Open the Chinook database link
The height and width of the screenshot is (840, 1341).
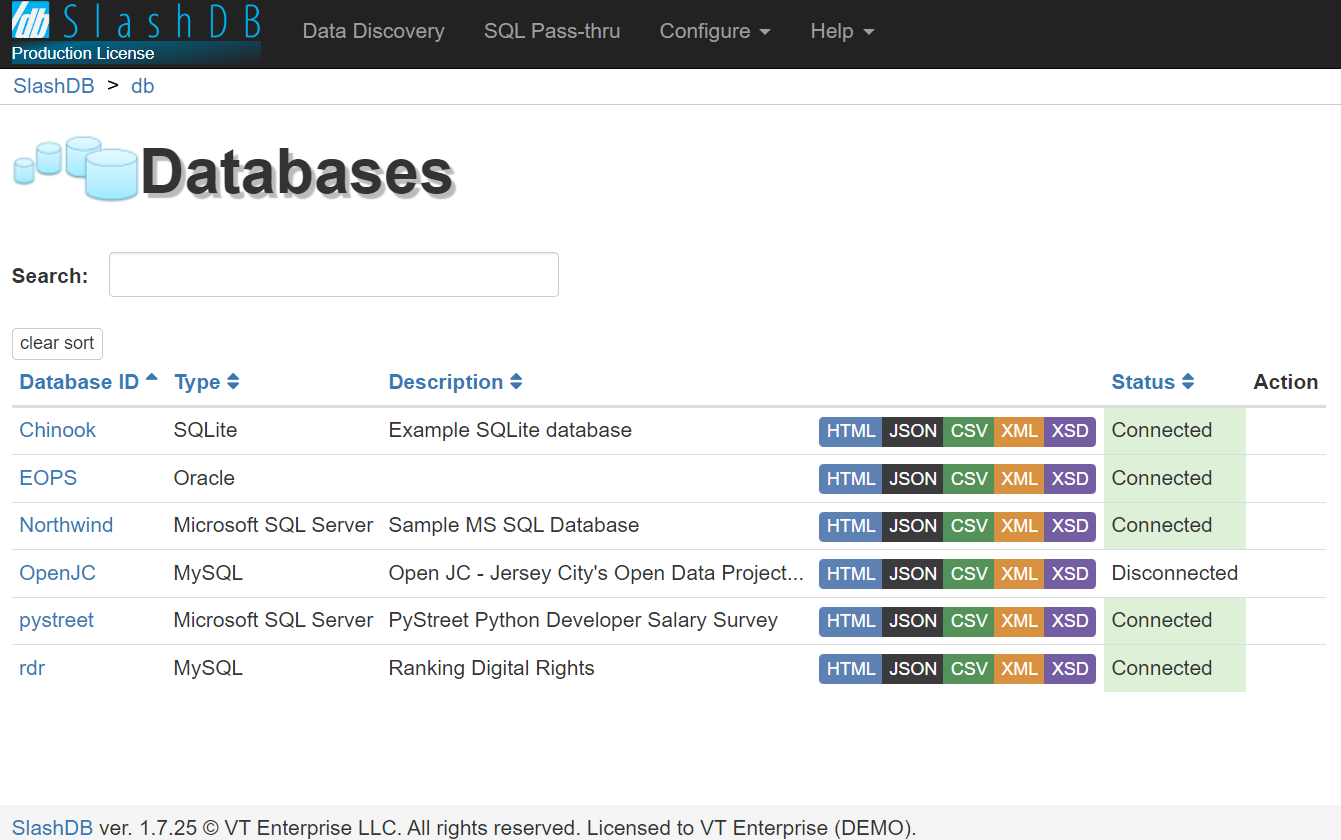point(58,430)
